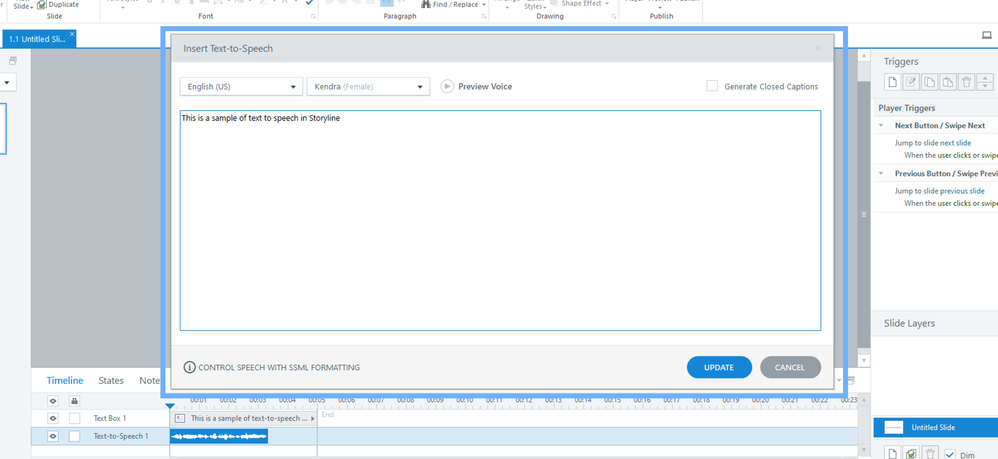This screenshot has width=998, height=459.
Task: Click the Preview Voice play icon
Action: 447,87
